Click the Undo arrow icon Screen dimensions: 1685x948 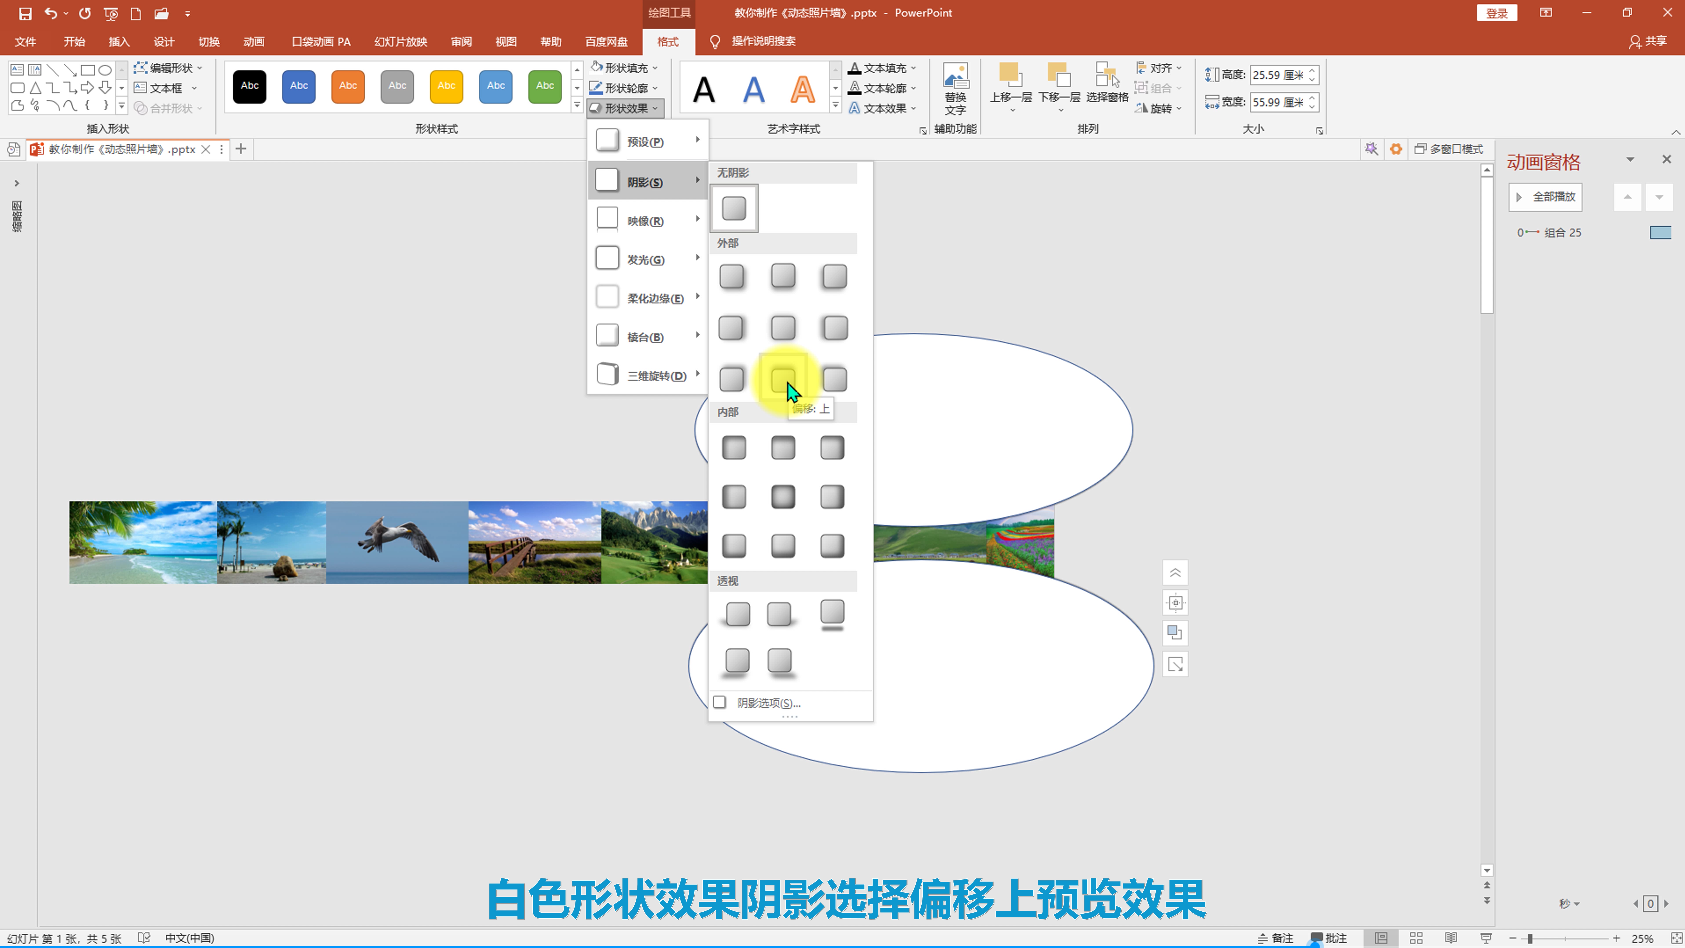coord(51,14)
